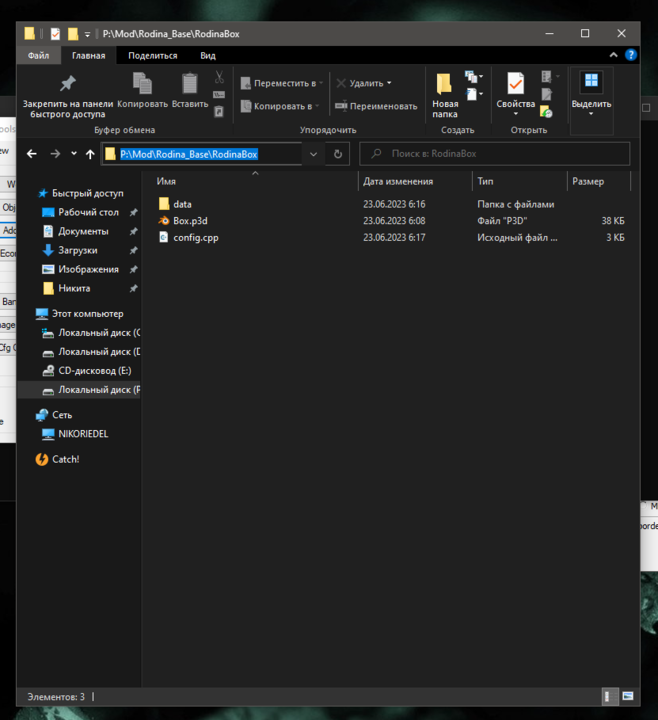
Task: Switch to details view in status bar
Action: (x=608, y=696)
